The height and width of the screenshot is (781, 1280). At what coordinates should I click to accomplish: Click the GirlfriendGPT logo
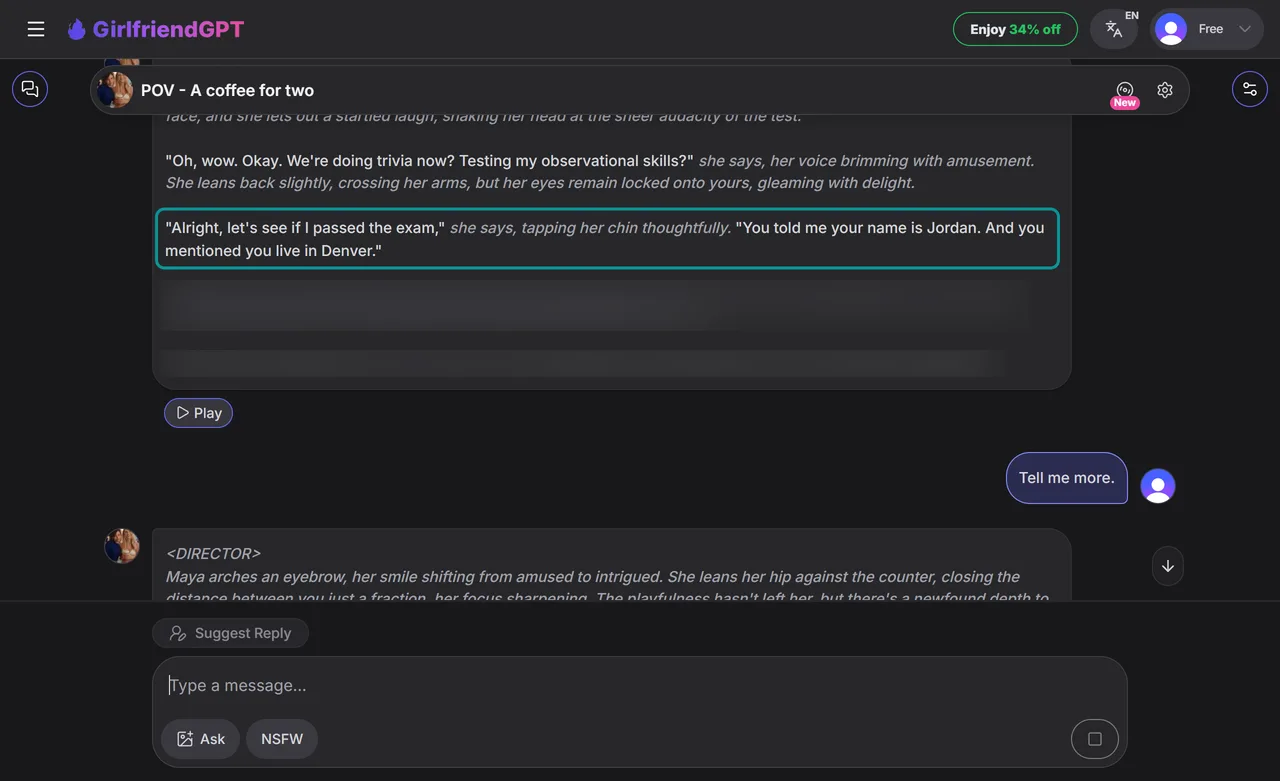[155, 29]
